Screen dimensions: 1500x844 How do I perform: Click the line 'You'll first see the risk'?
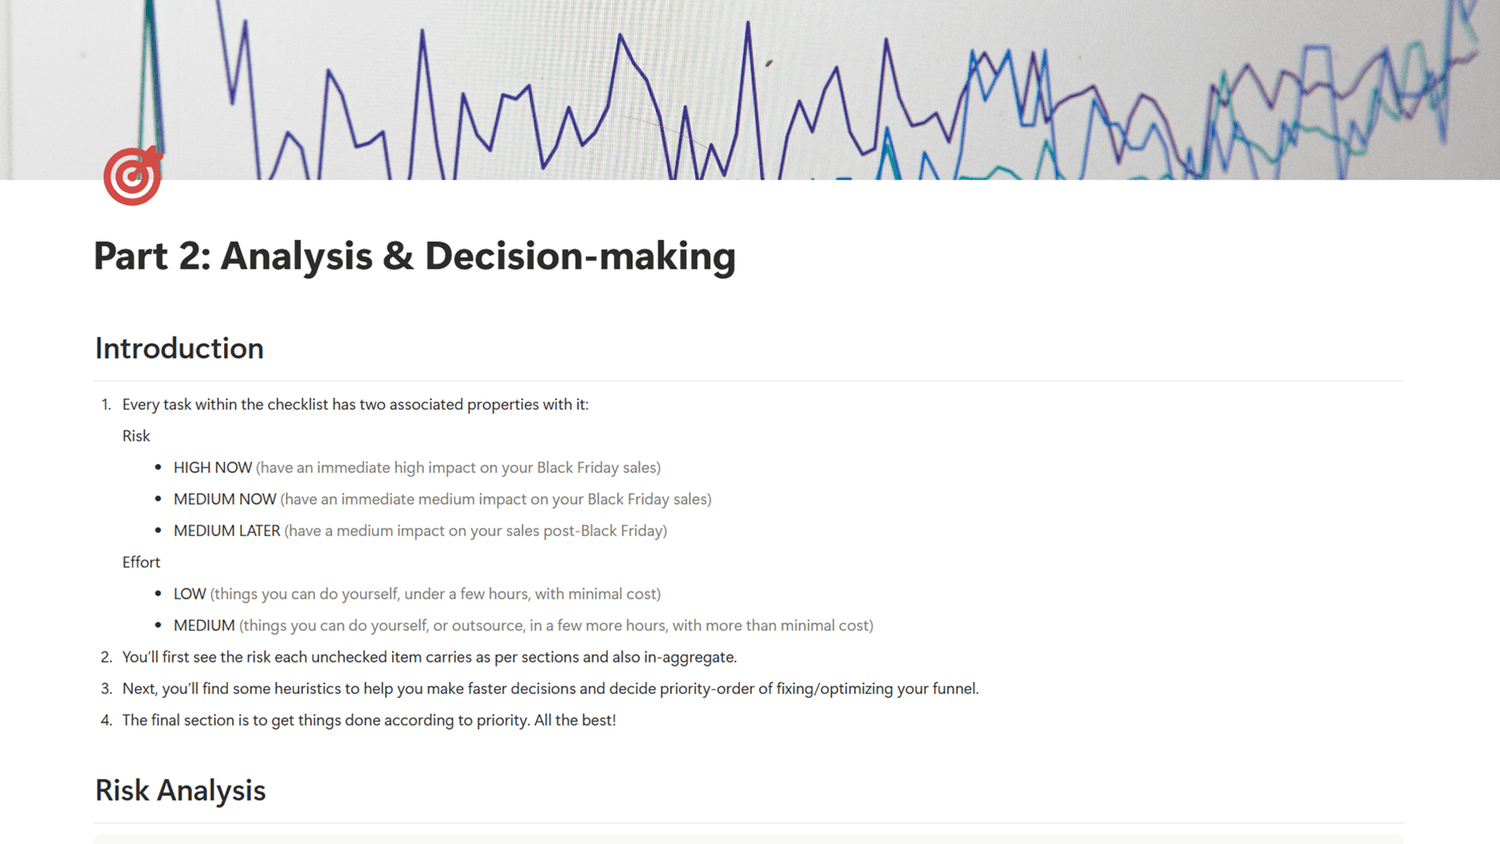tap(429, 657)
